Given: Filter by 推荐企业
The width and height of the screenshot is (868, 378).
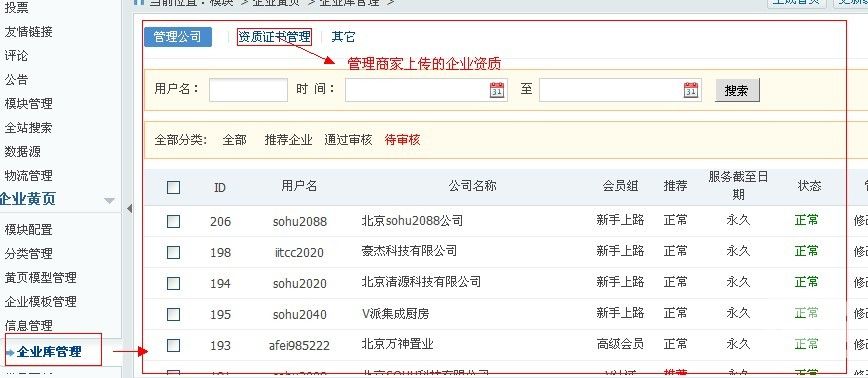Looking at the screenshot, I should coord(288,140).
